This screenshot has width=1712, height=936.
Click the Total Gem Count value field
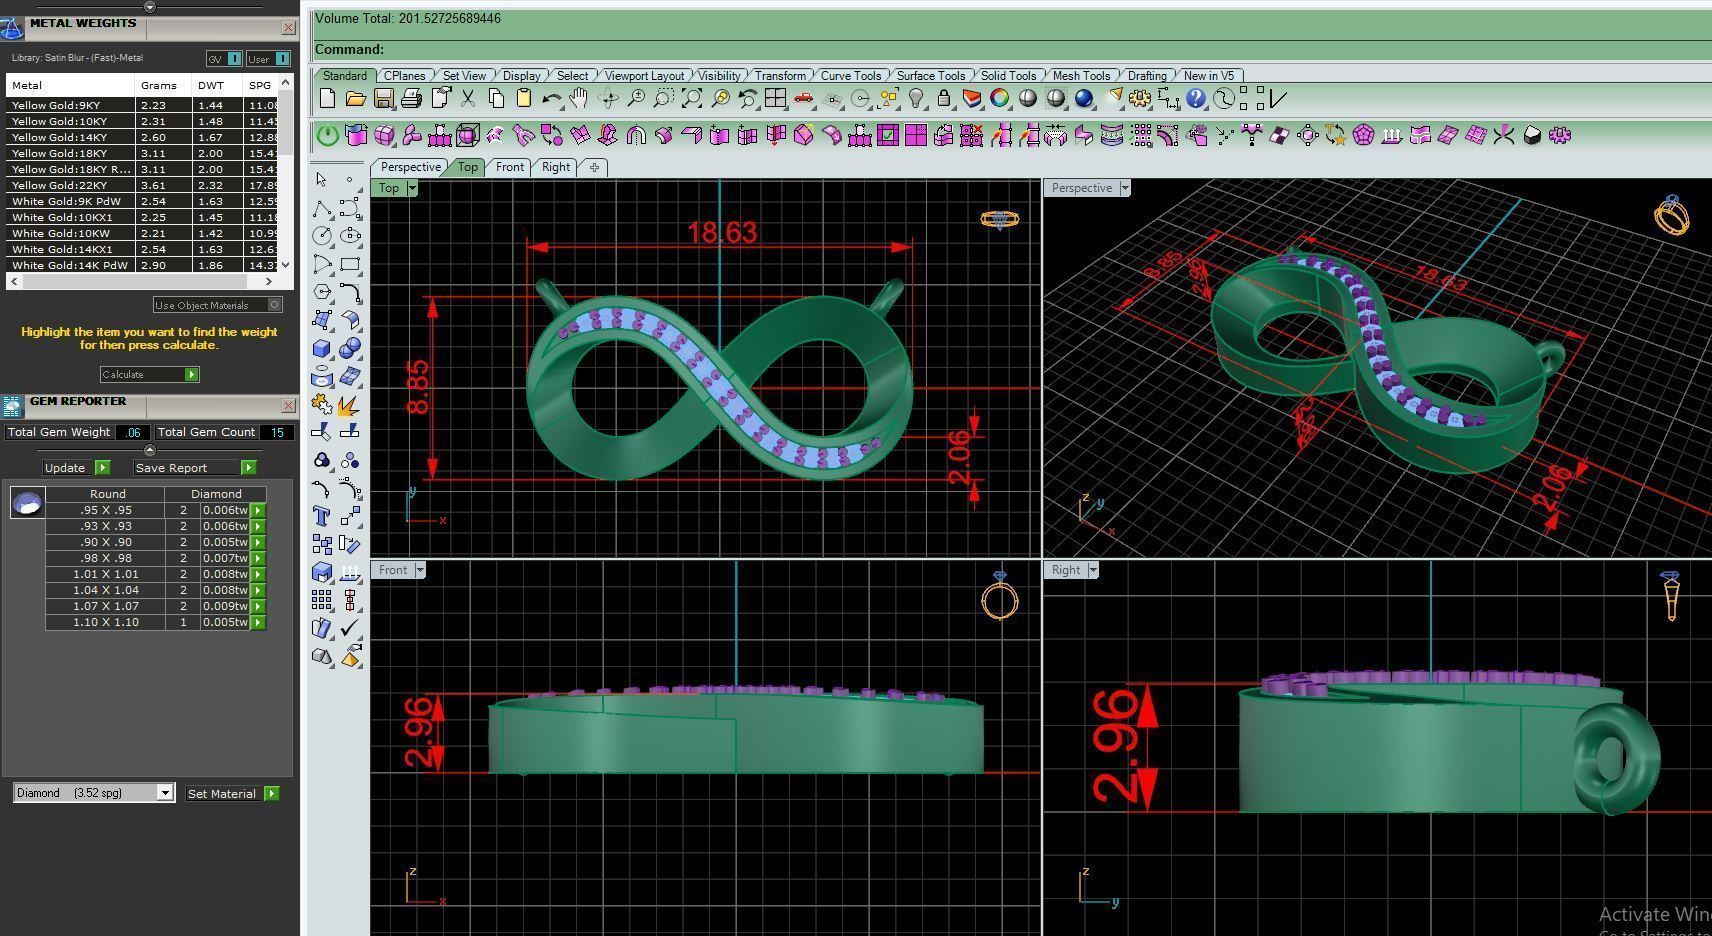pos(276,432)
